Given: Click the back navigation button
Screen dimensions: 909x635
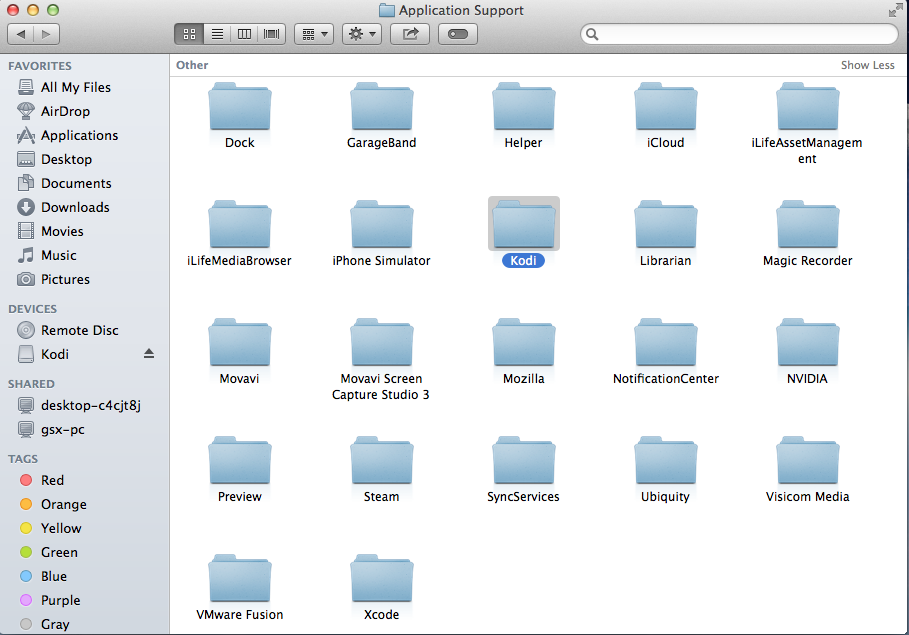Looking at the screenshot, I should coord(20,33).
